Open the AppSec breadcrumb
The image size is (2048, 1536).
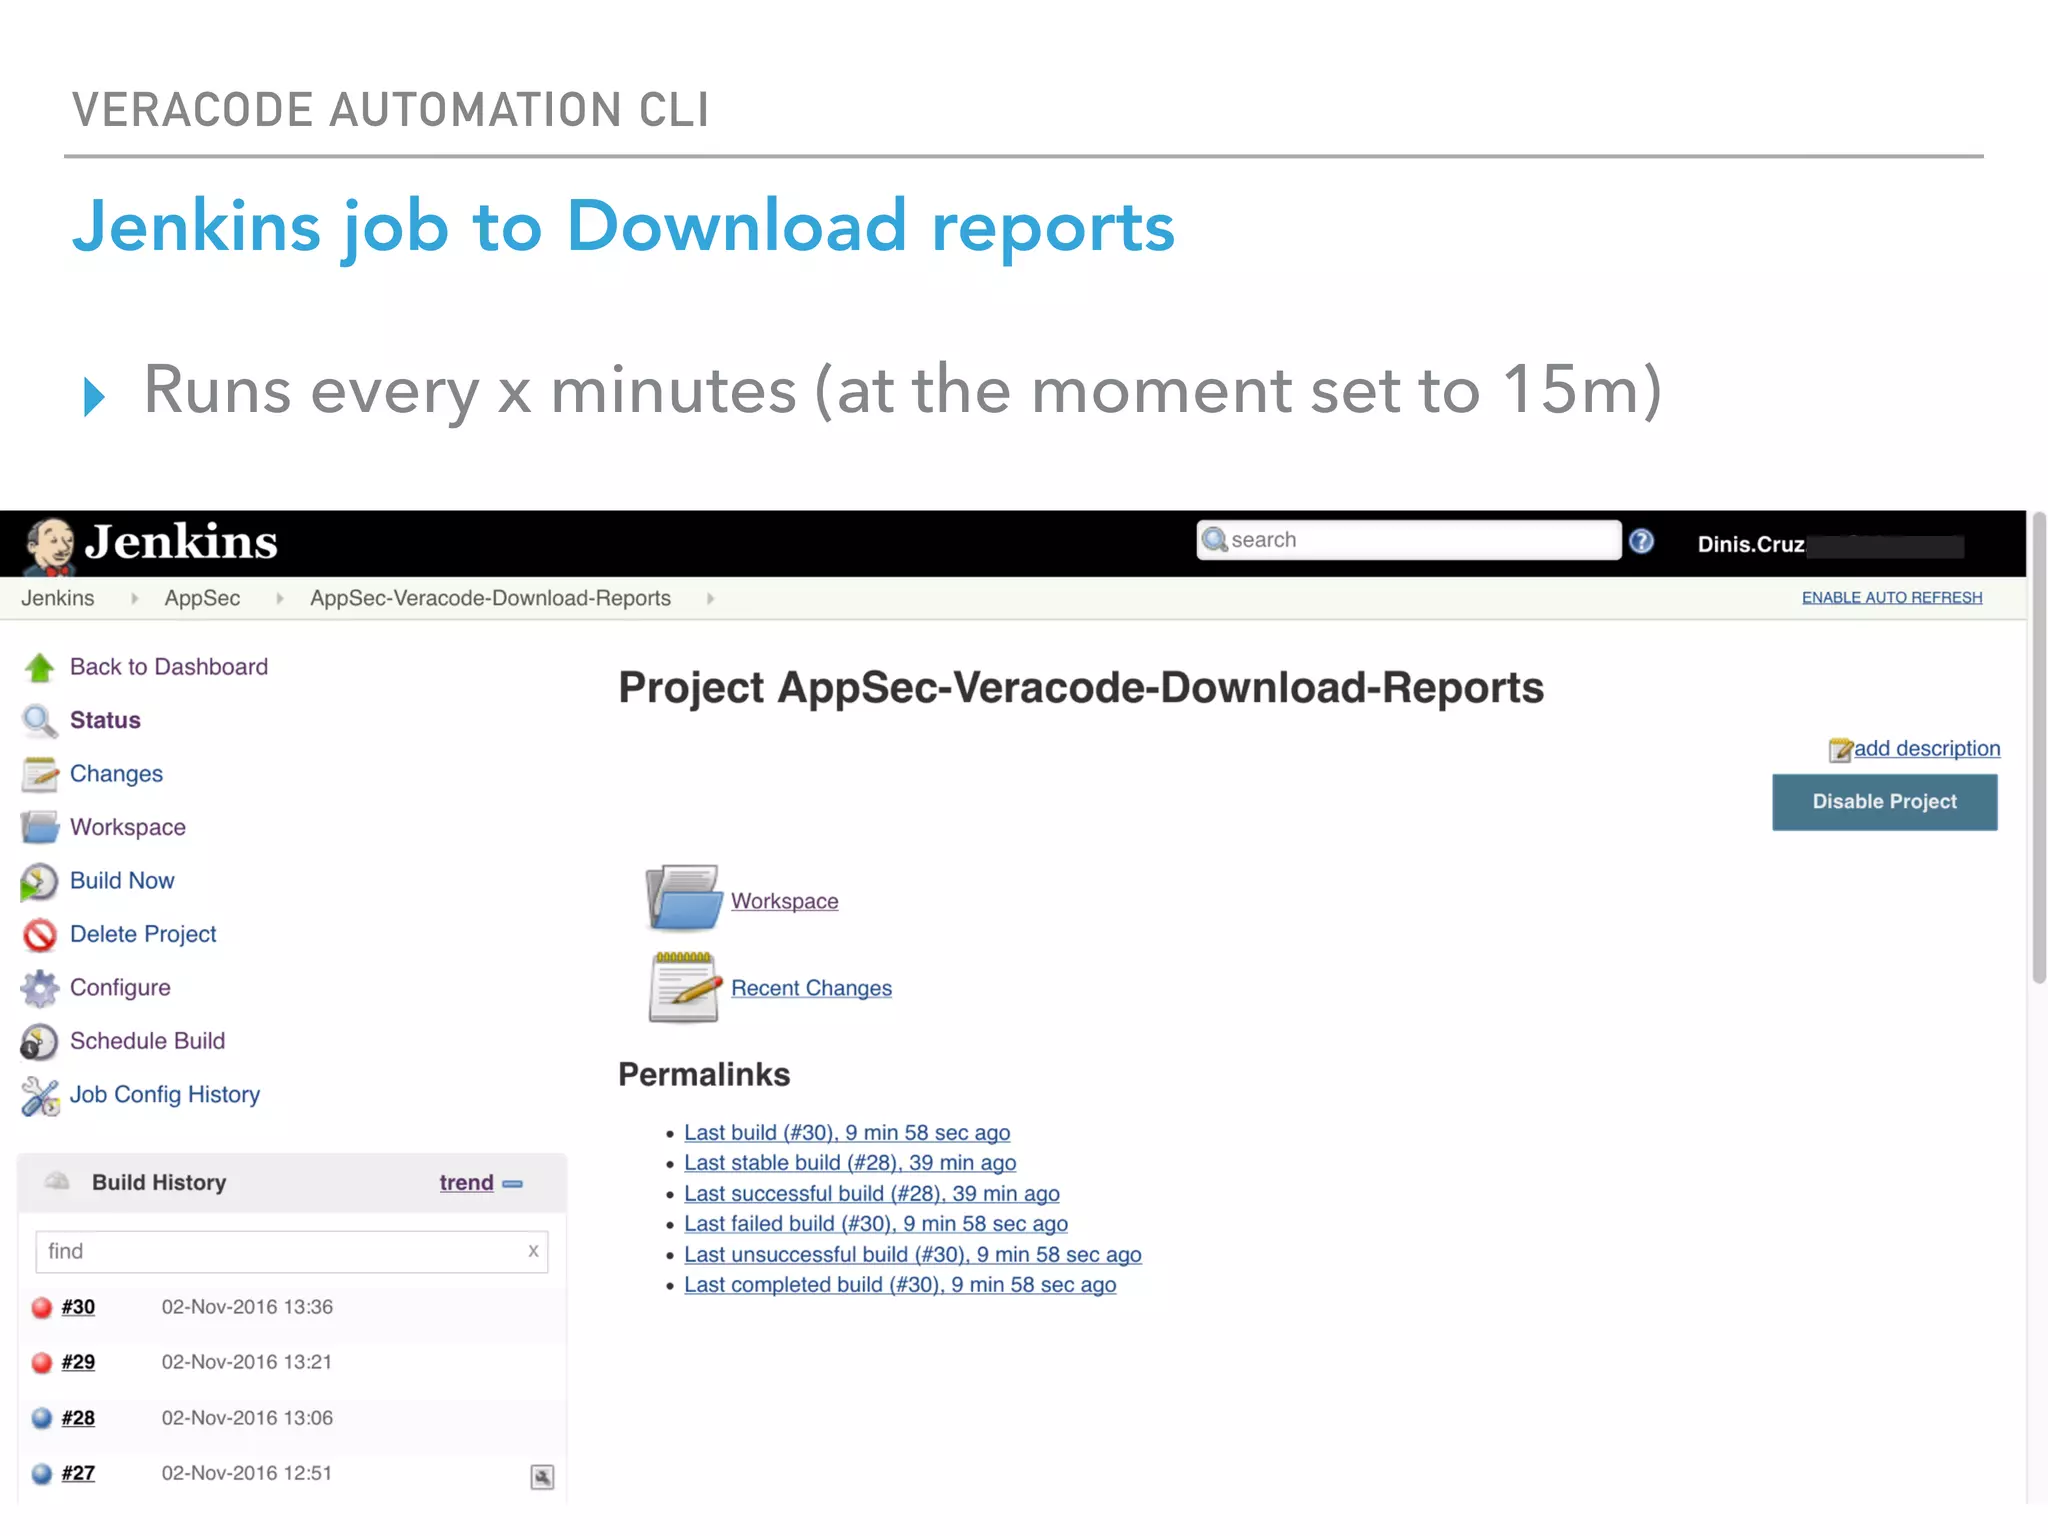point(202,598)
